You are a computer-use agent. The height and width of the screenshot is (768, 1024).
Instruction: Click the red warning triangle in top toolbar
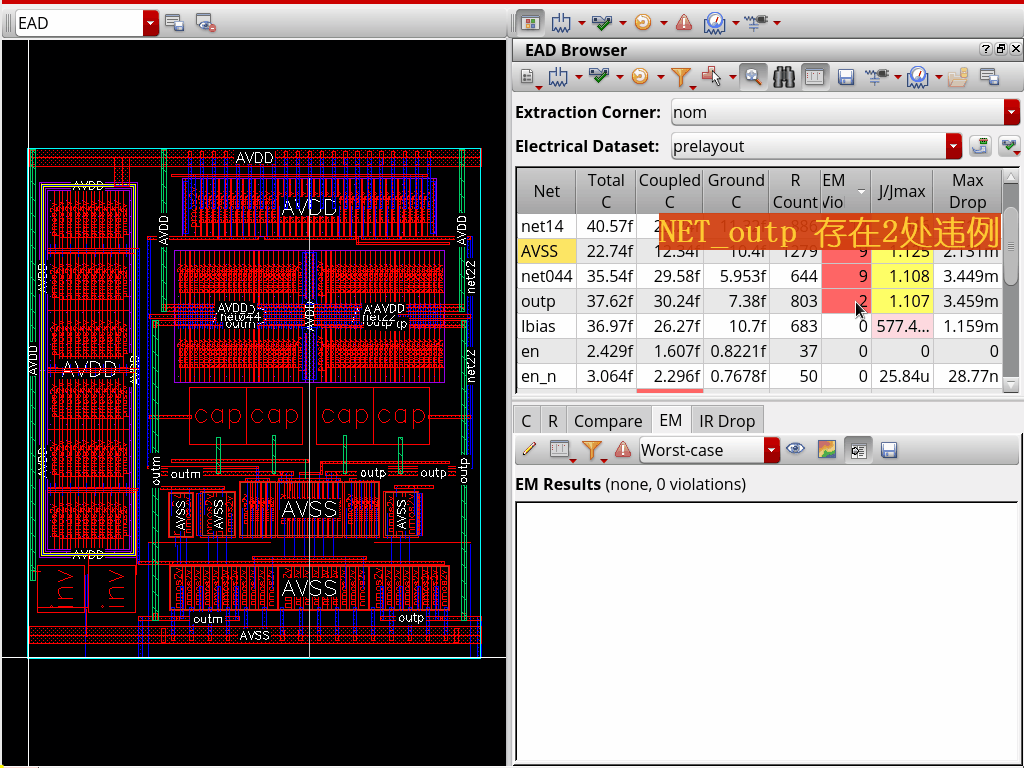[x=684, y=22]
